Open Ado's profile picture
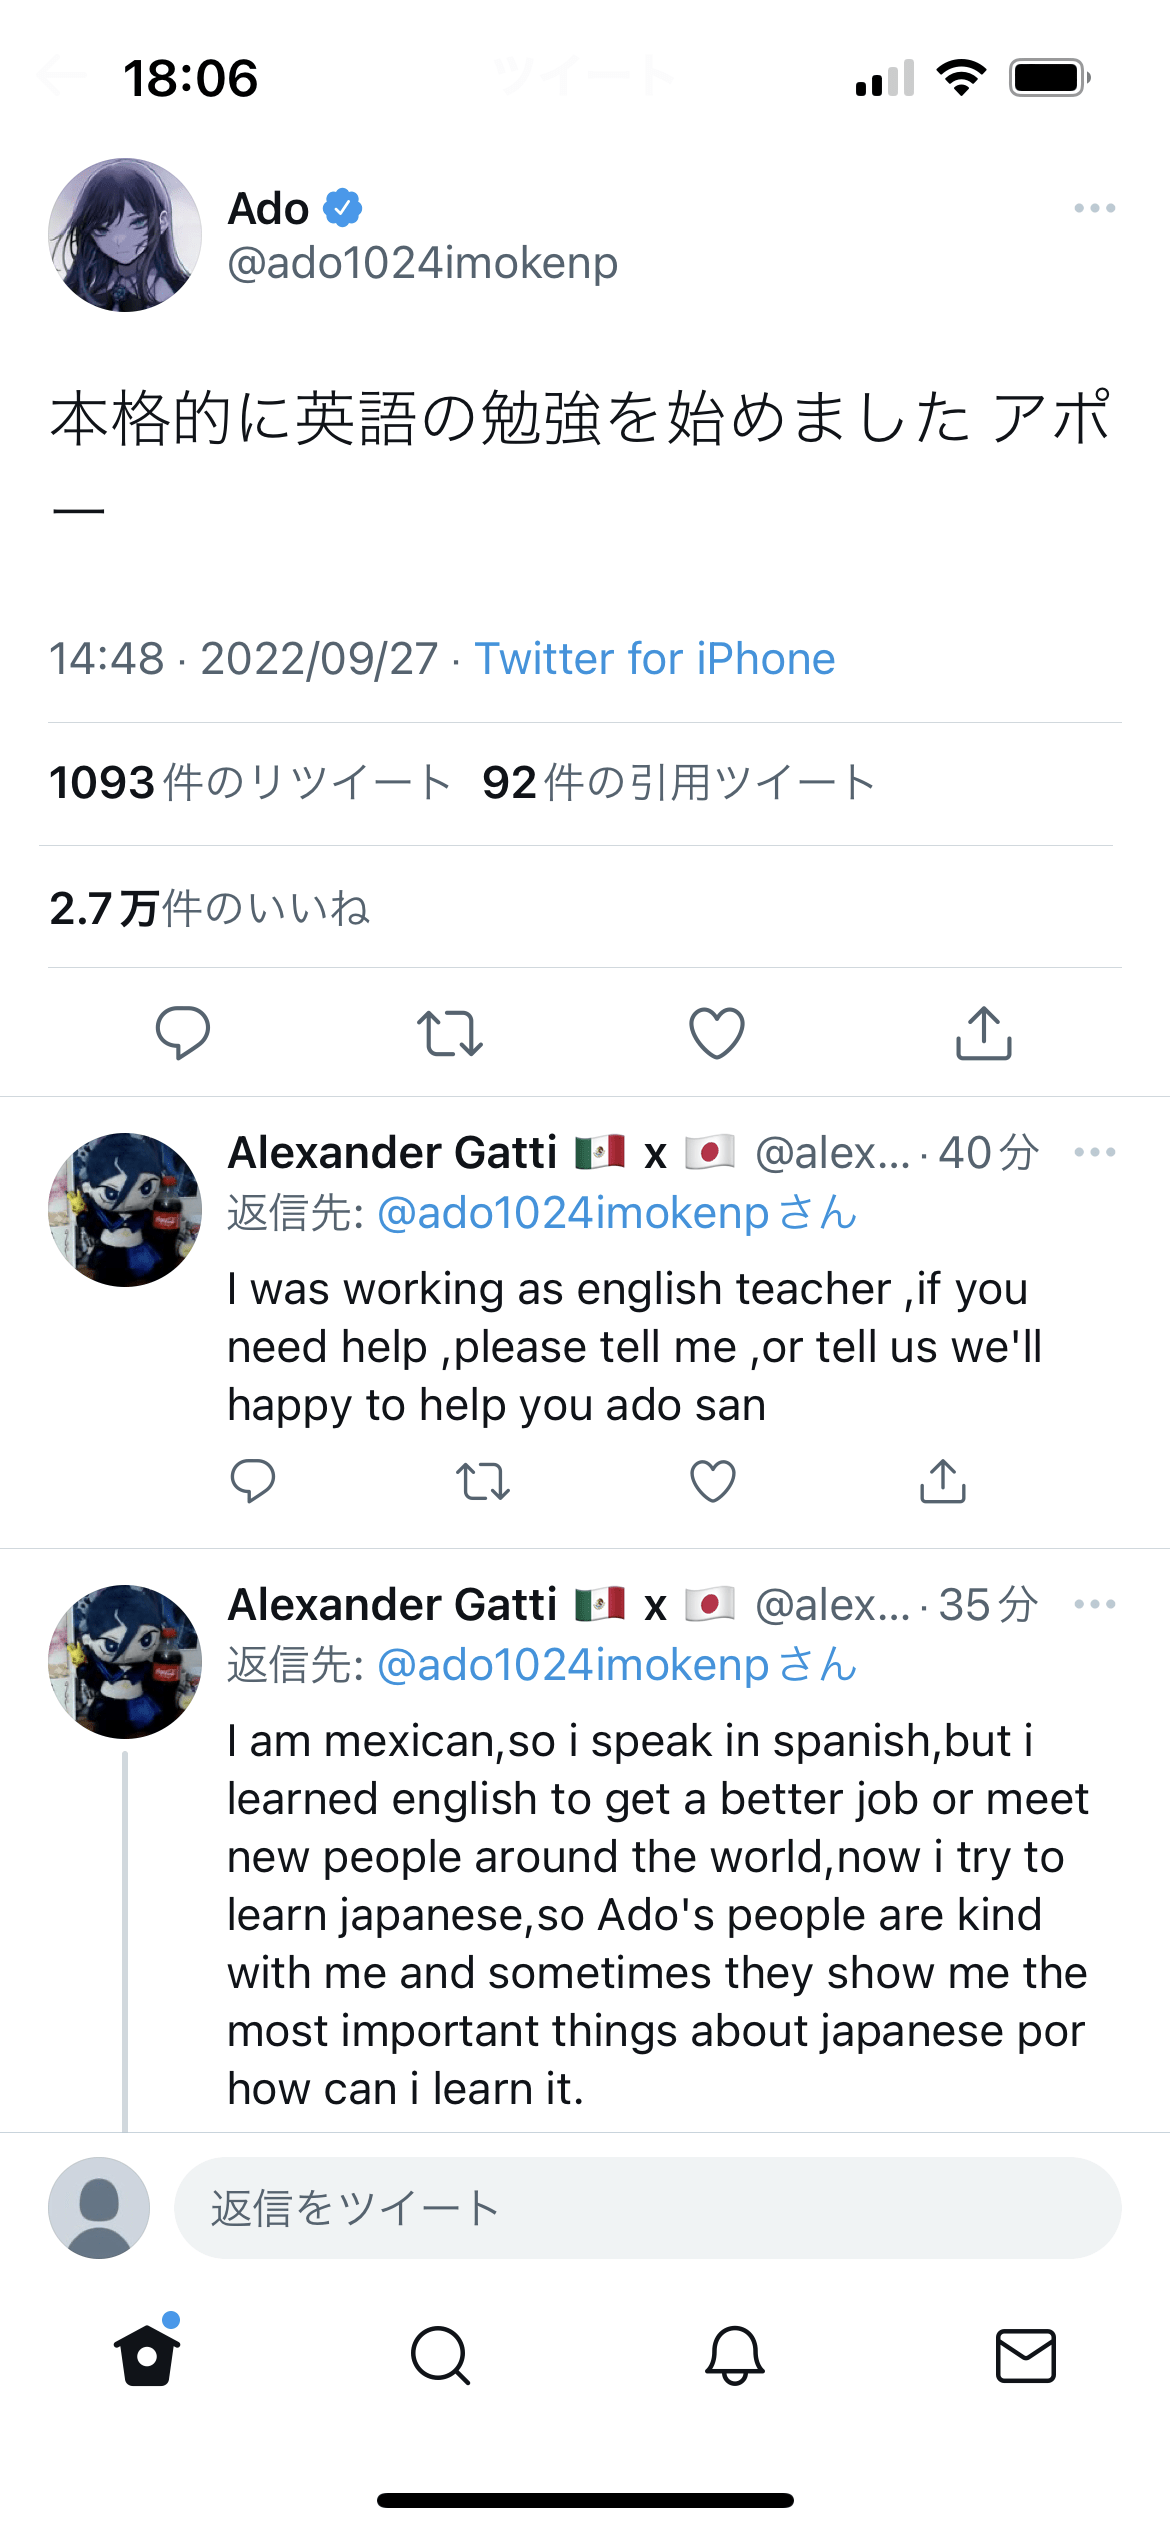 tap(125, 235)
